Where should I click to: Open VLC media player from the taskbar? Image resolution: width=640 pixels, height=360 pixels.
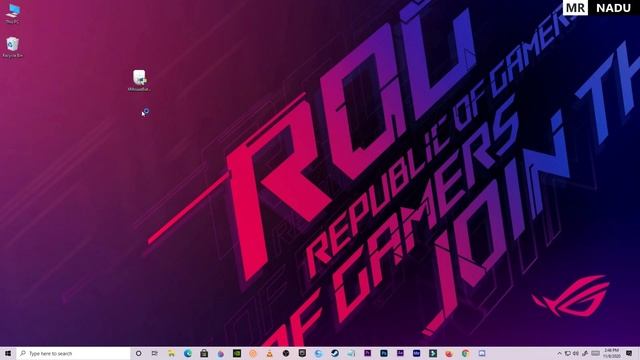click(269, 354)
